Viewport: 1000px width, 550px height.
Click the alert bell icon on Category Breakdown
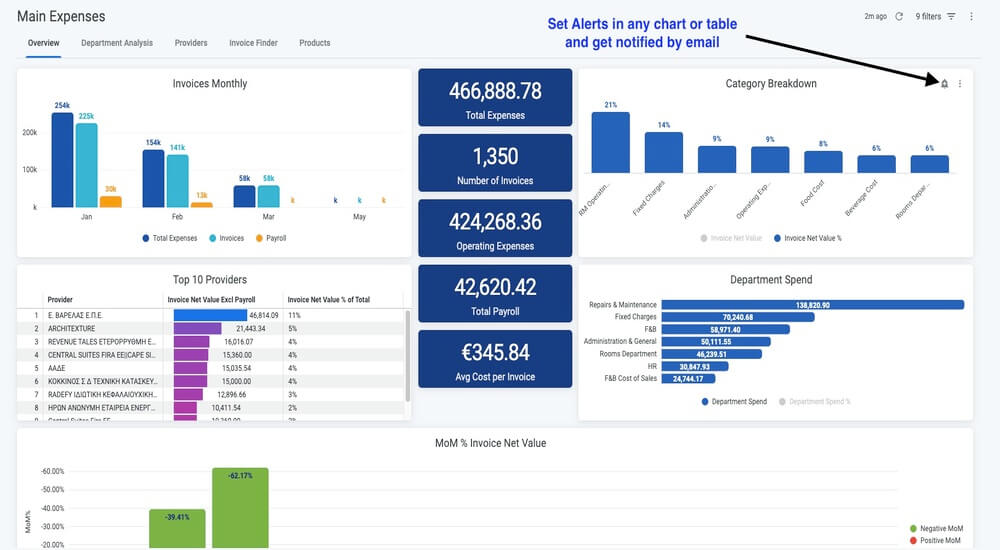click(x=944, y=84)
